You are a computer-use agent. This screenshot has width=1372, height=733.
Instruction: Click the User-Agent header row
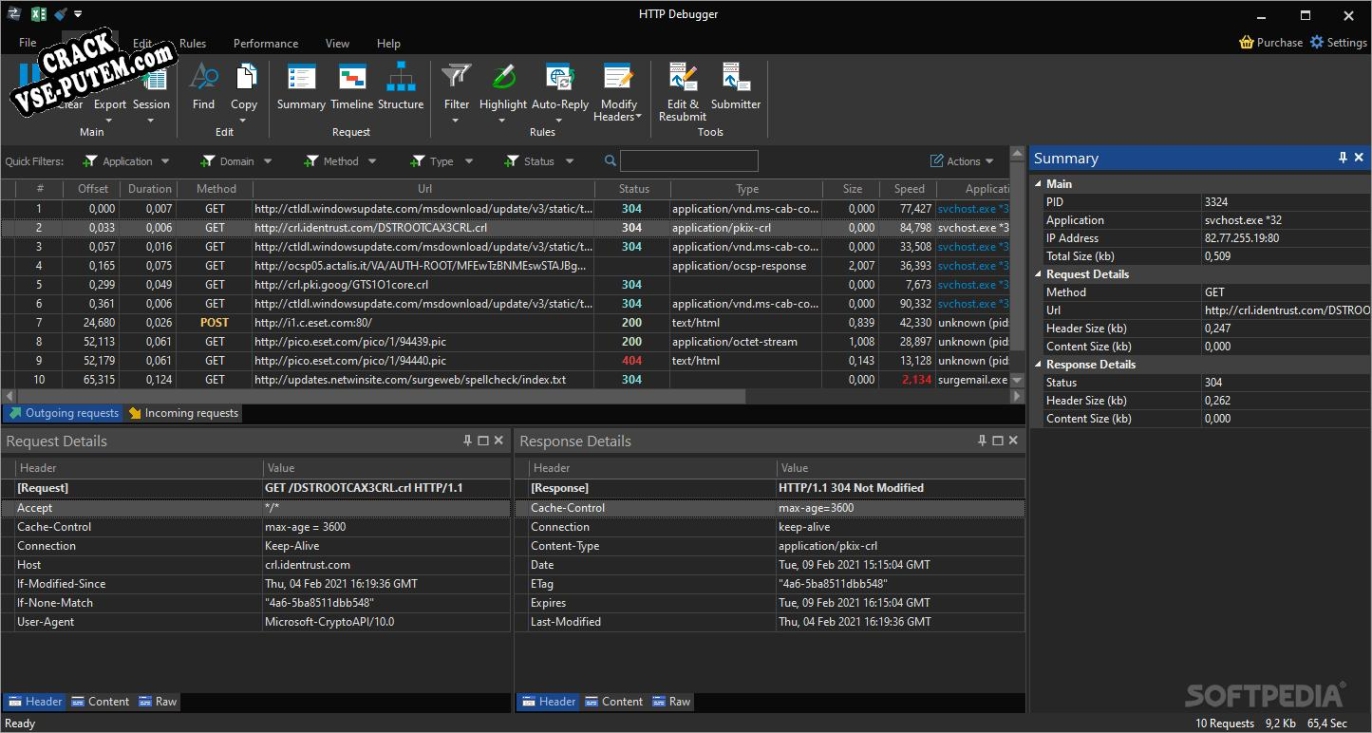click(256, 622)
